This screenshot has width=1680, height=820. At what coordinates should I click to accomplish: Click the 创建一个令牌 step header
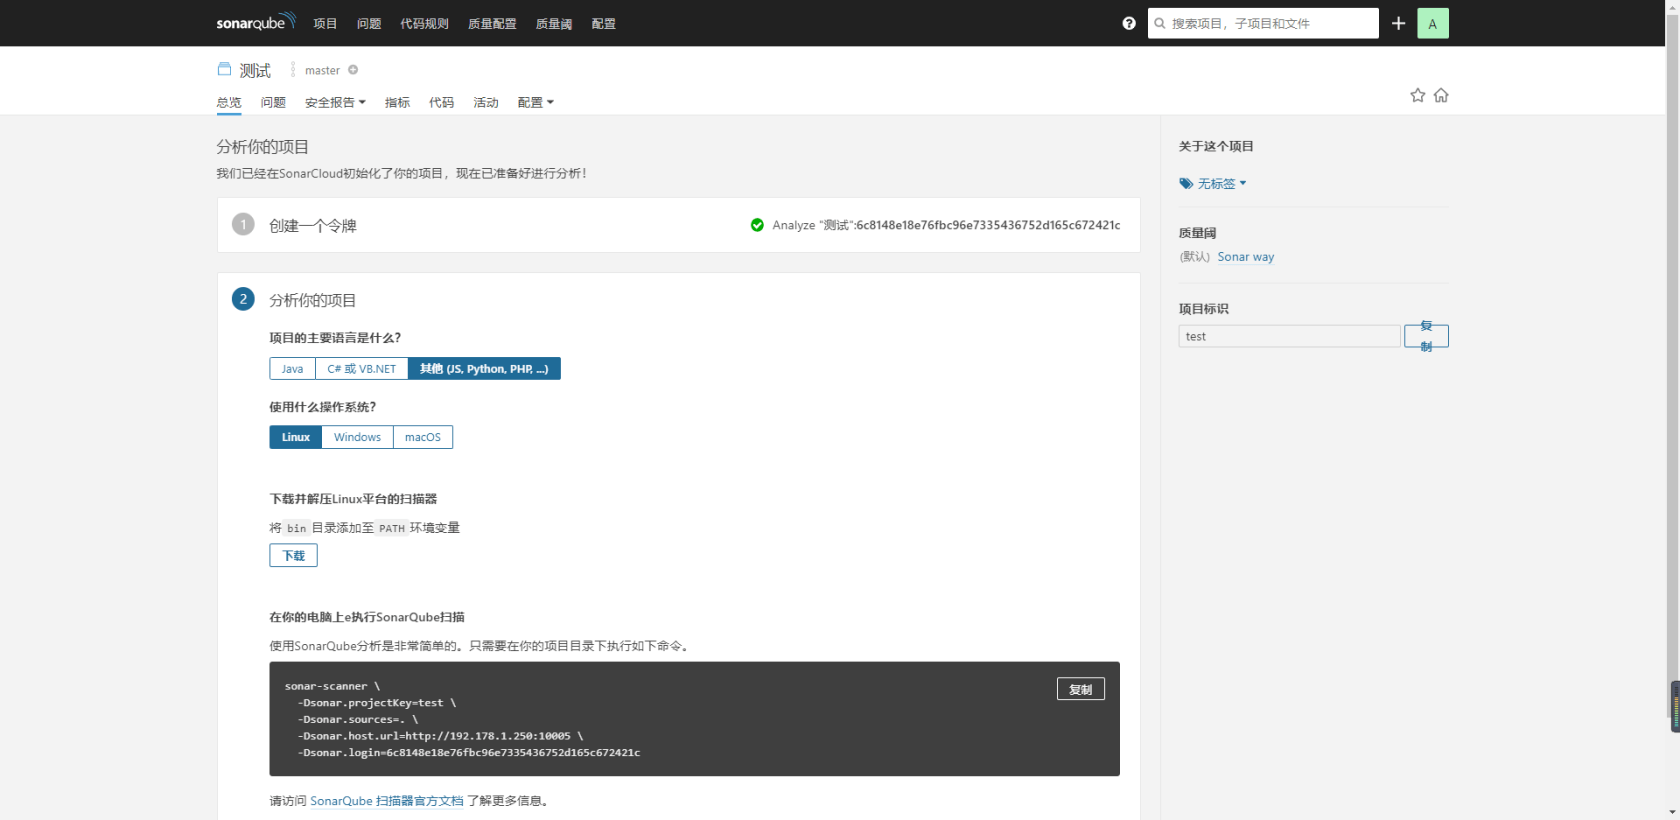pyautogui.click(x=313, y=226)
